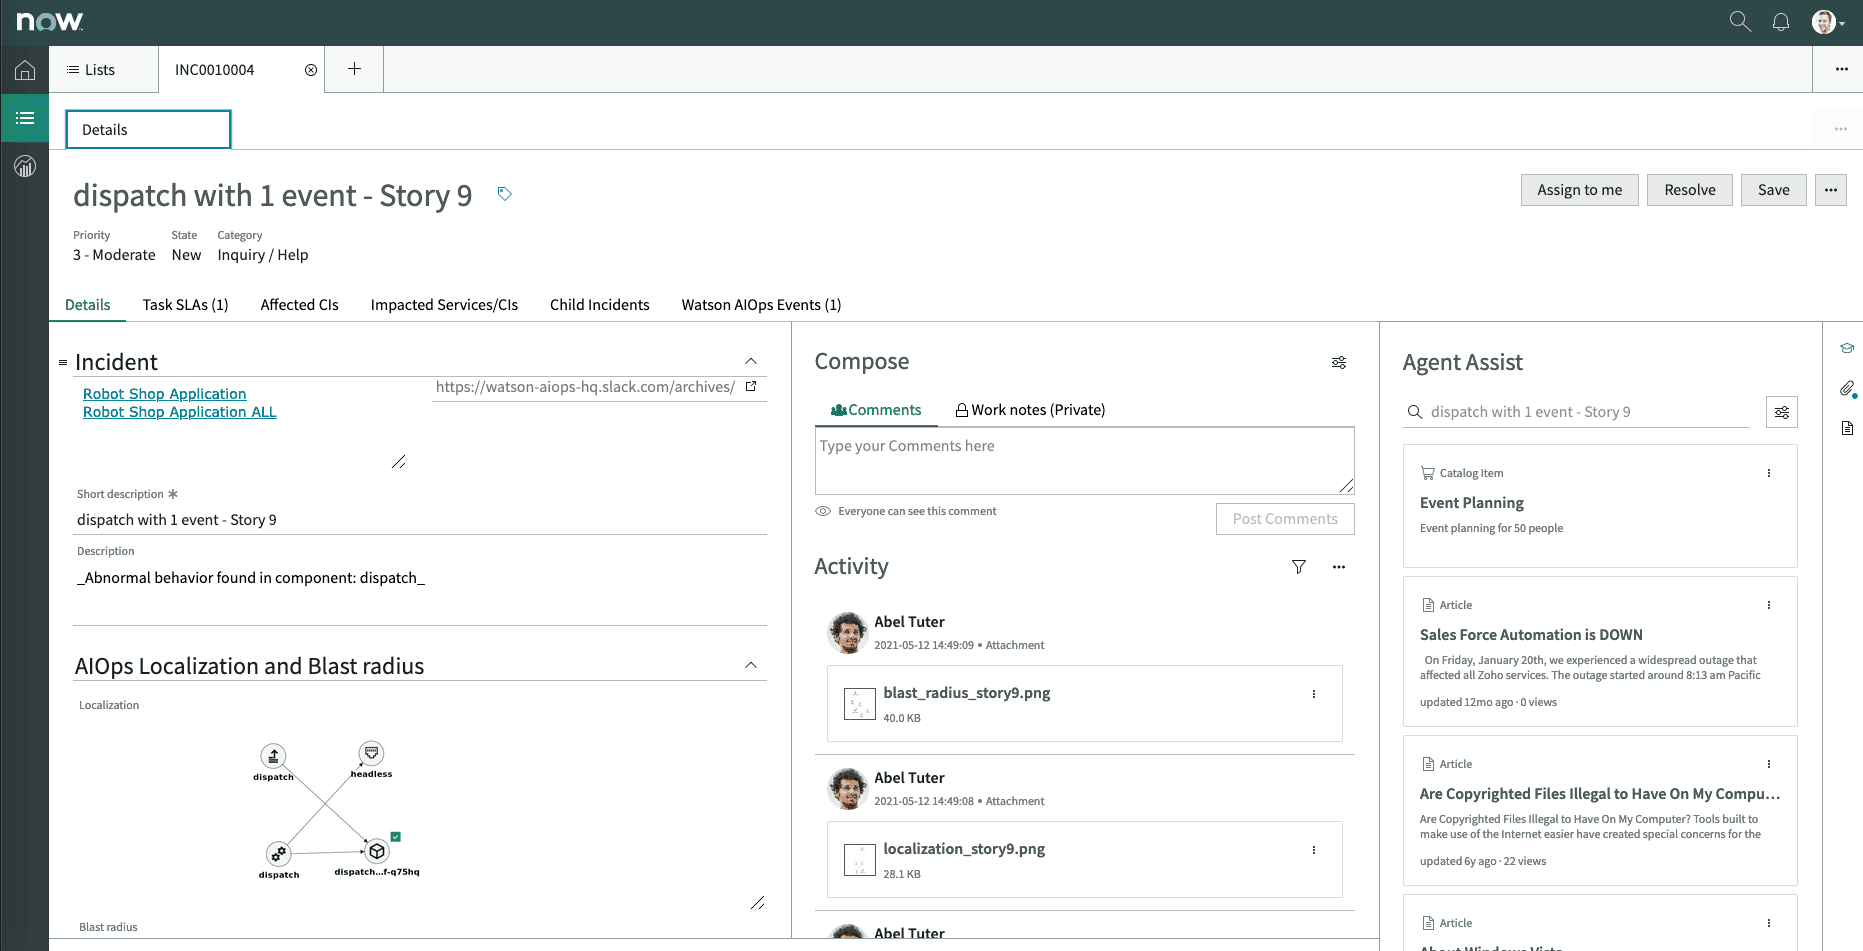This screenshot has width=1863, height=951.
Task: Click the Assign to me button
Action: pyautogui.click(x=1579, y=190)
